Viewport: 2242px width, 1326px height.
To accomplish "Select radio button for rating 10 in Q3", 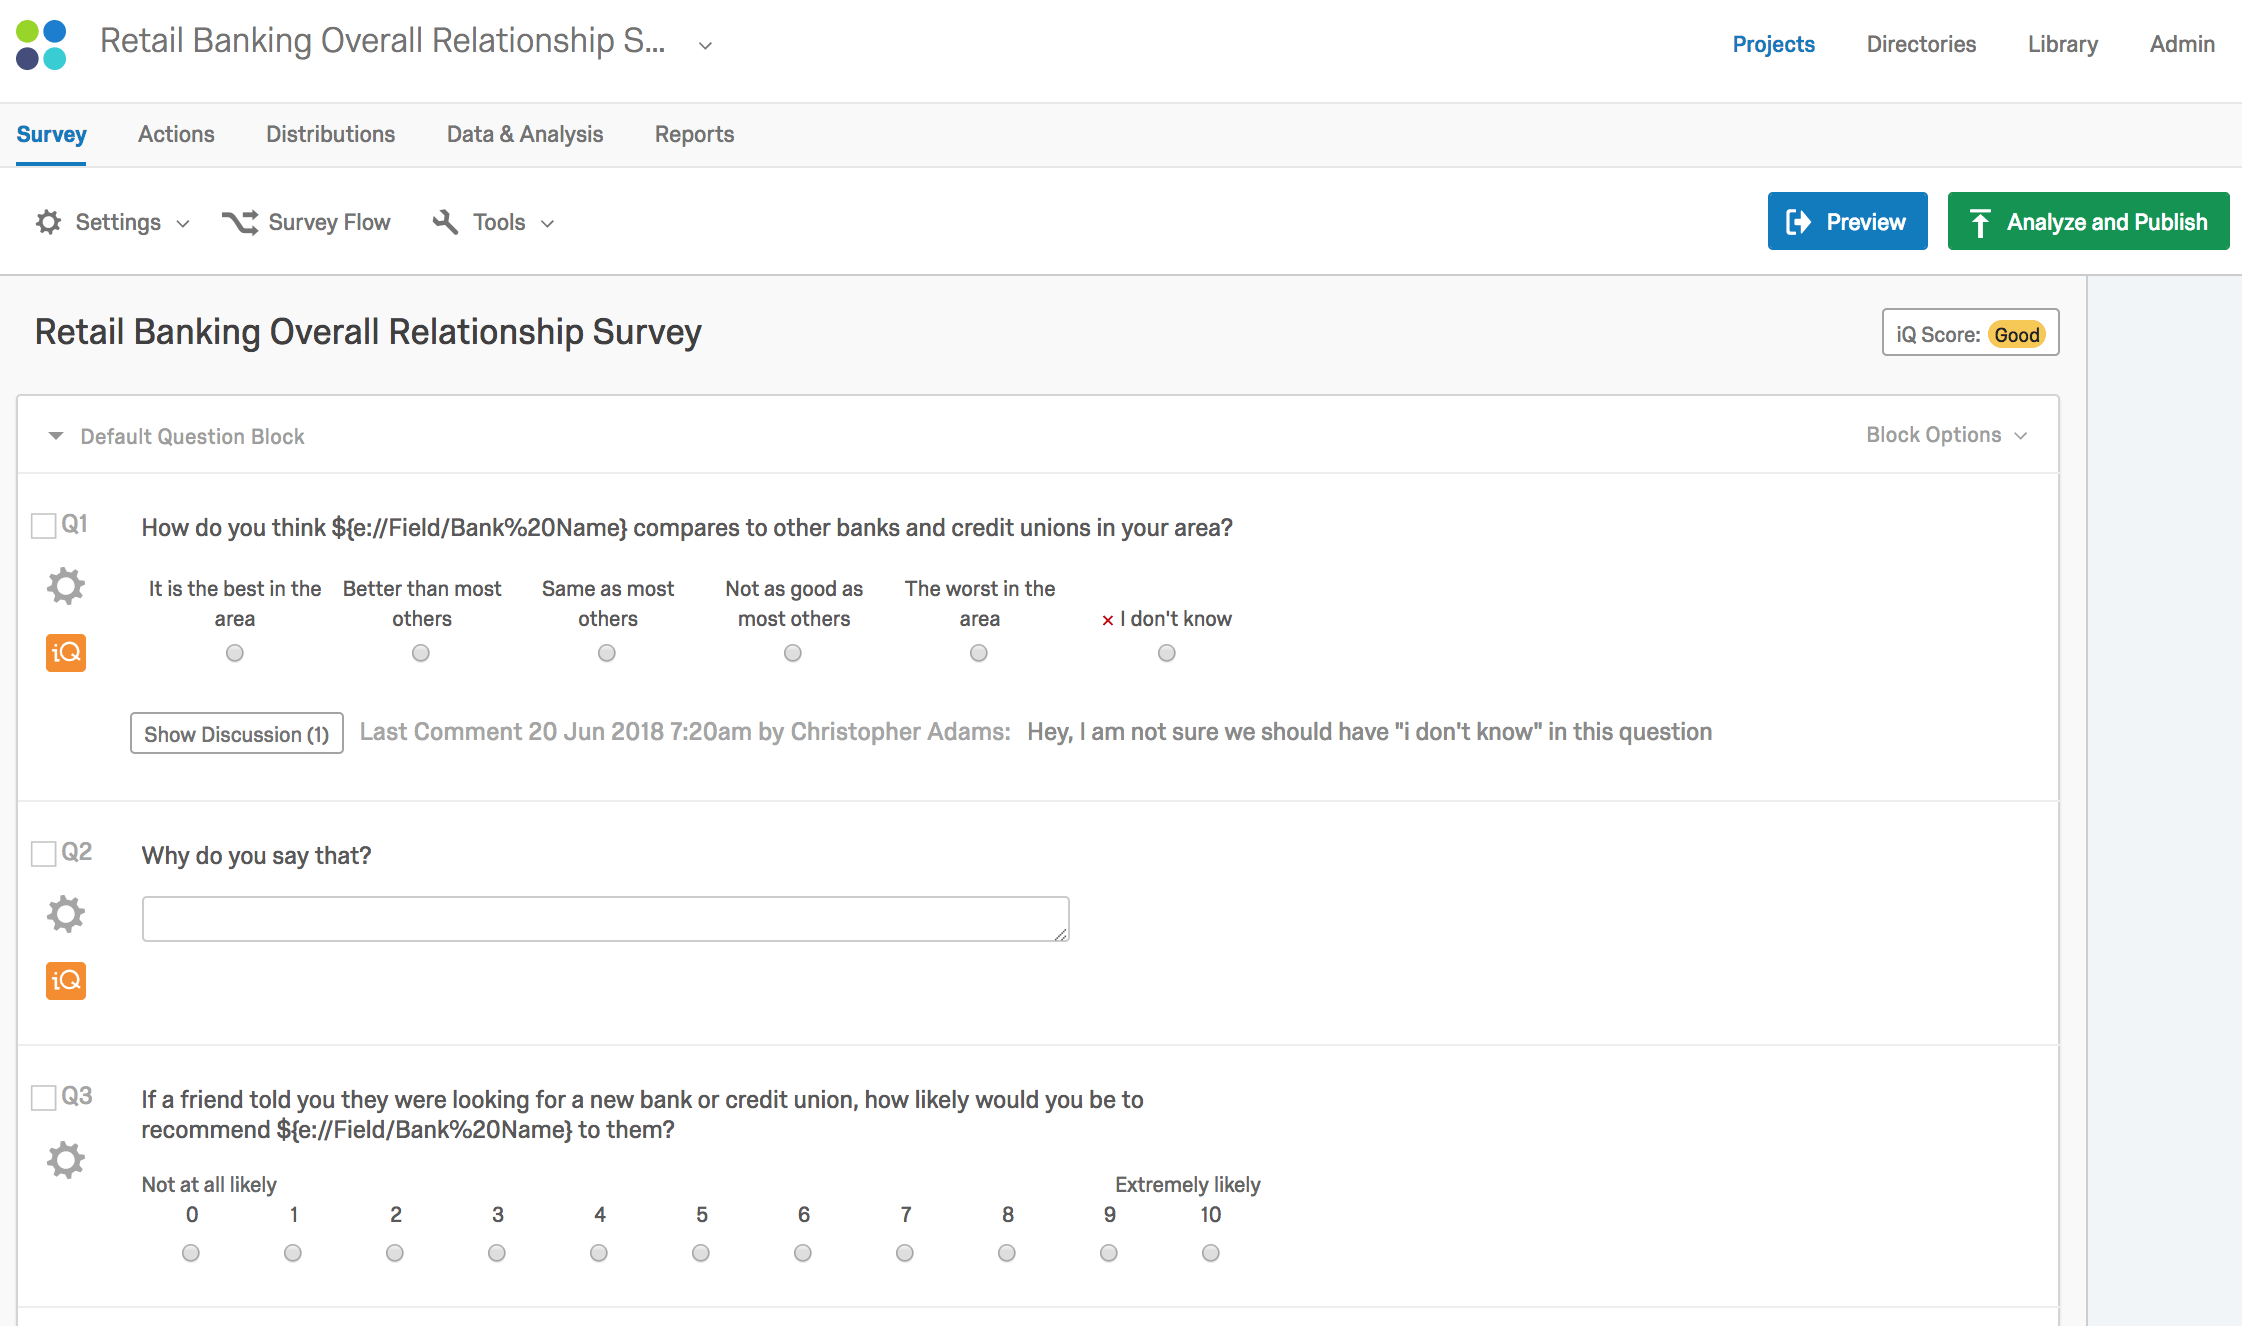I will (1210, 1253).
